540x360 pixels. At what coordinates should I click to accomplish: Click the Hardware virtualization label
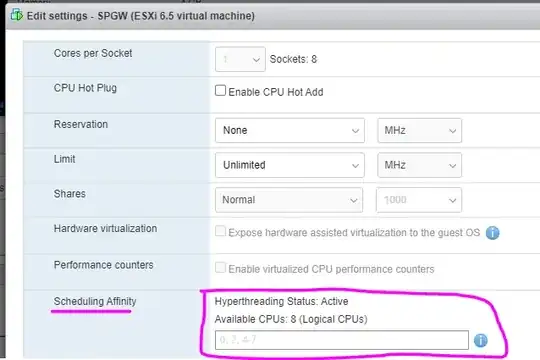tap(105, 228)
